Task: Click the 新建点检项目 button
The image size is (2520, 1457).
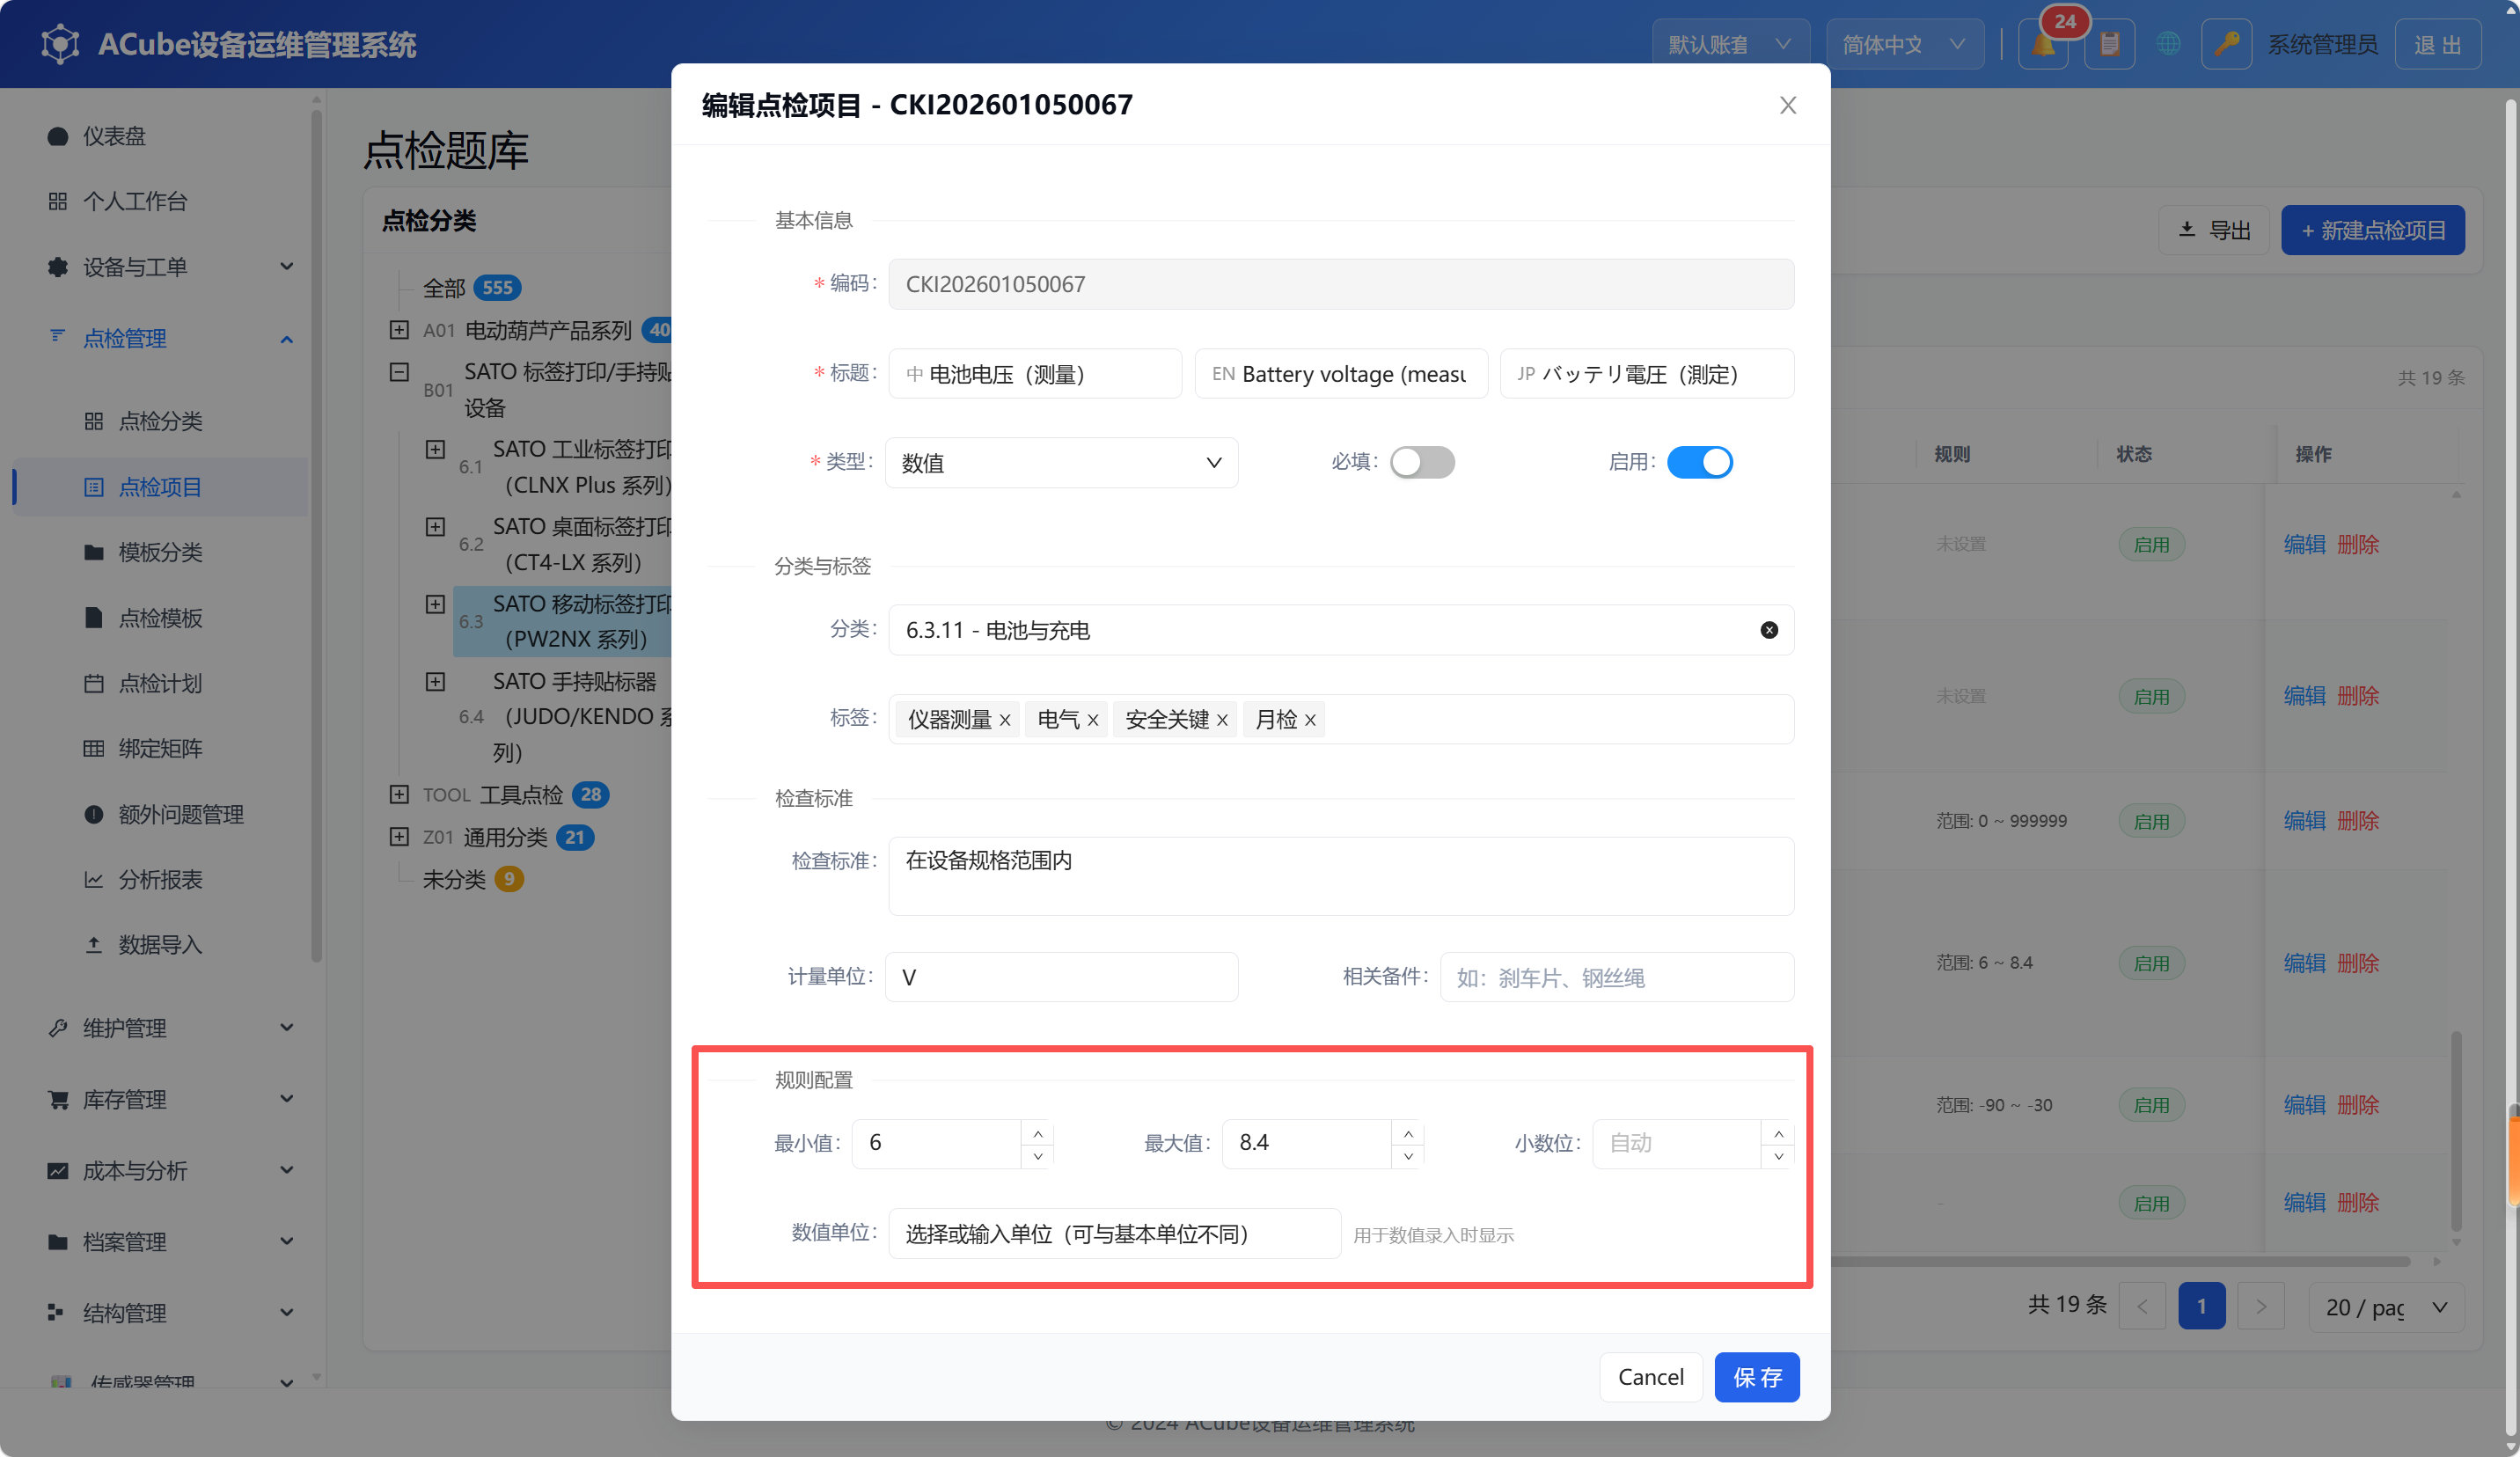Action: 2372,231
